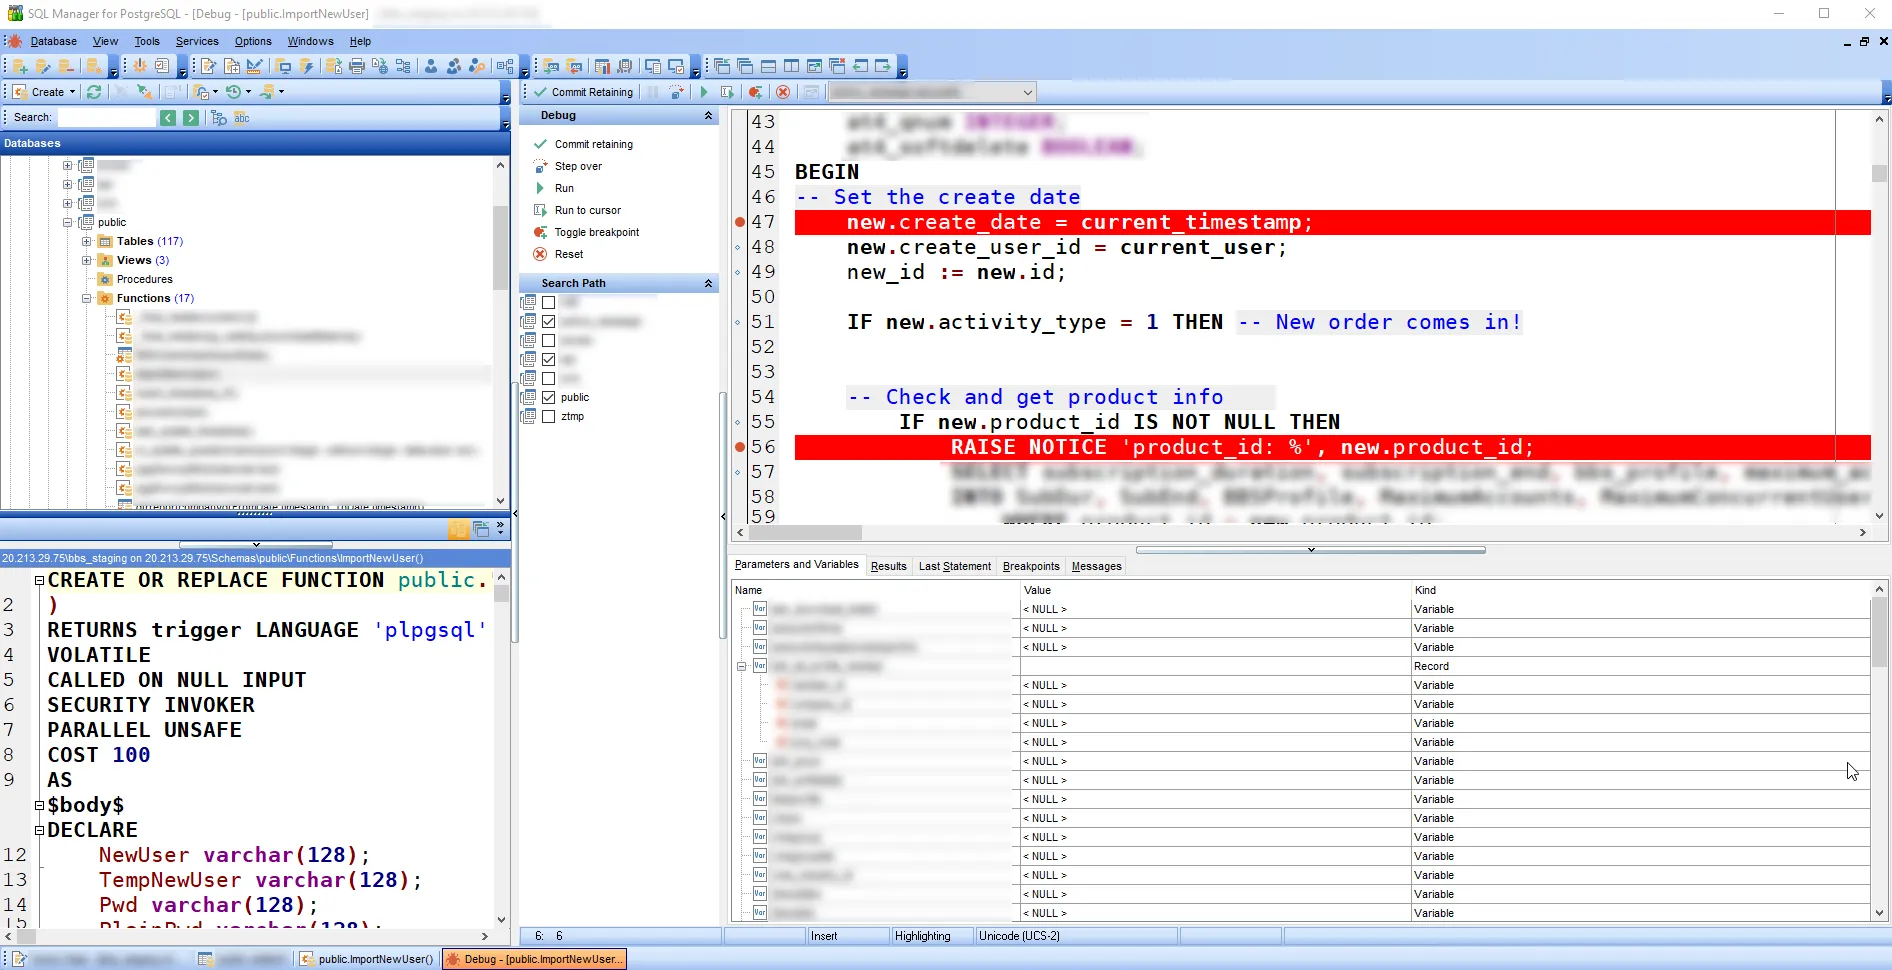The image size is (1892, 970).
Task: Click Step over in Debug panel
Action: [x=578, y=166]
